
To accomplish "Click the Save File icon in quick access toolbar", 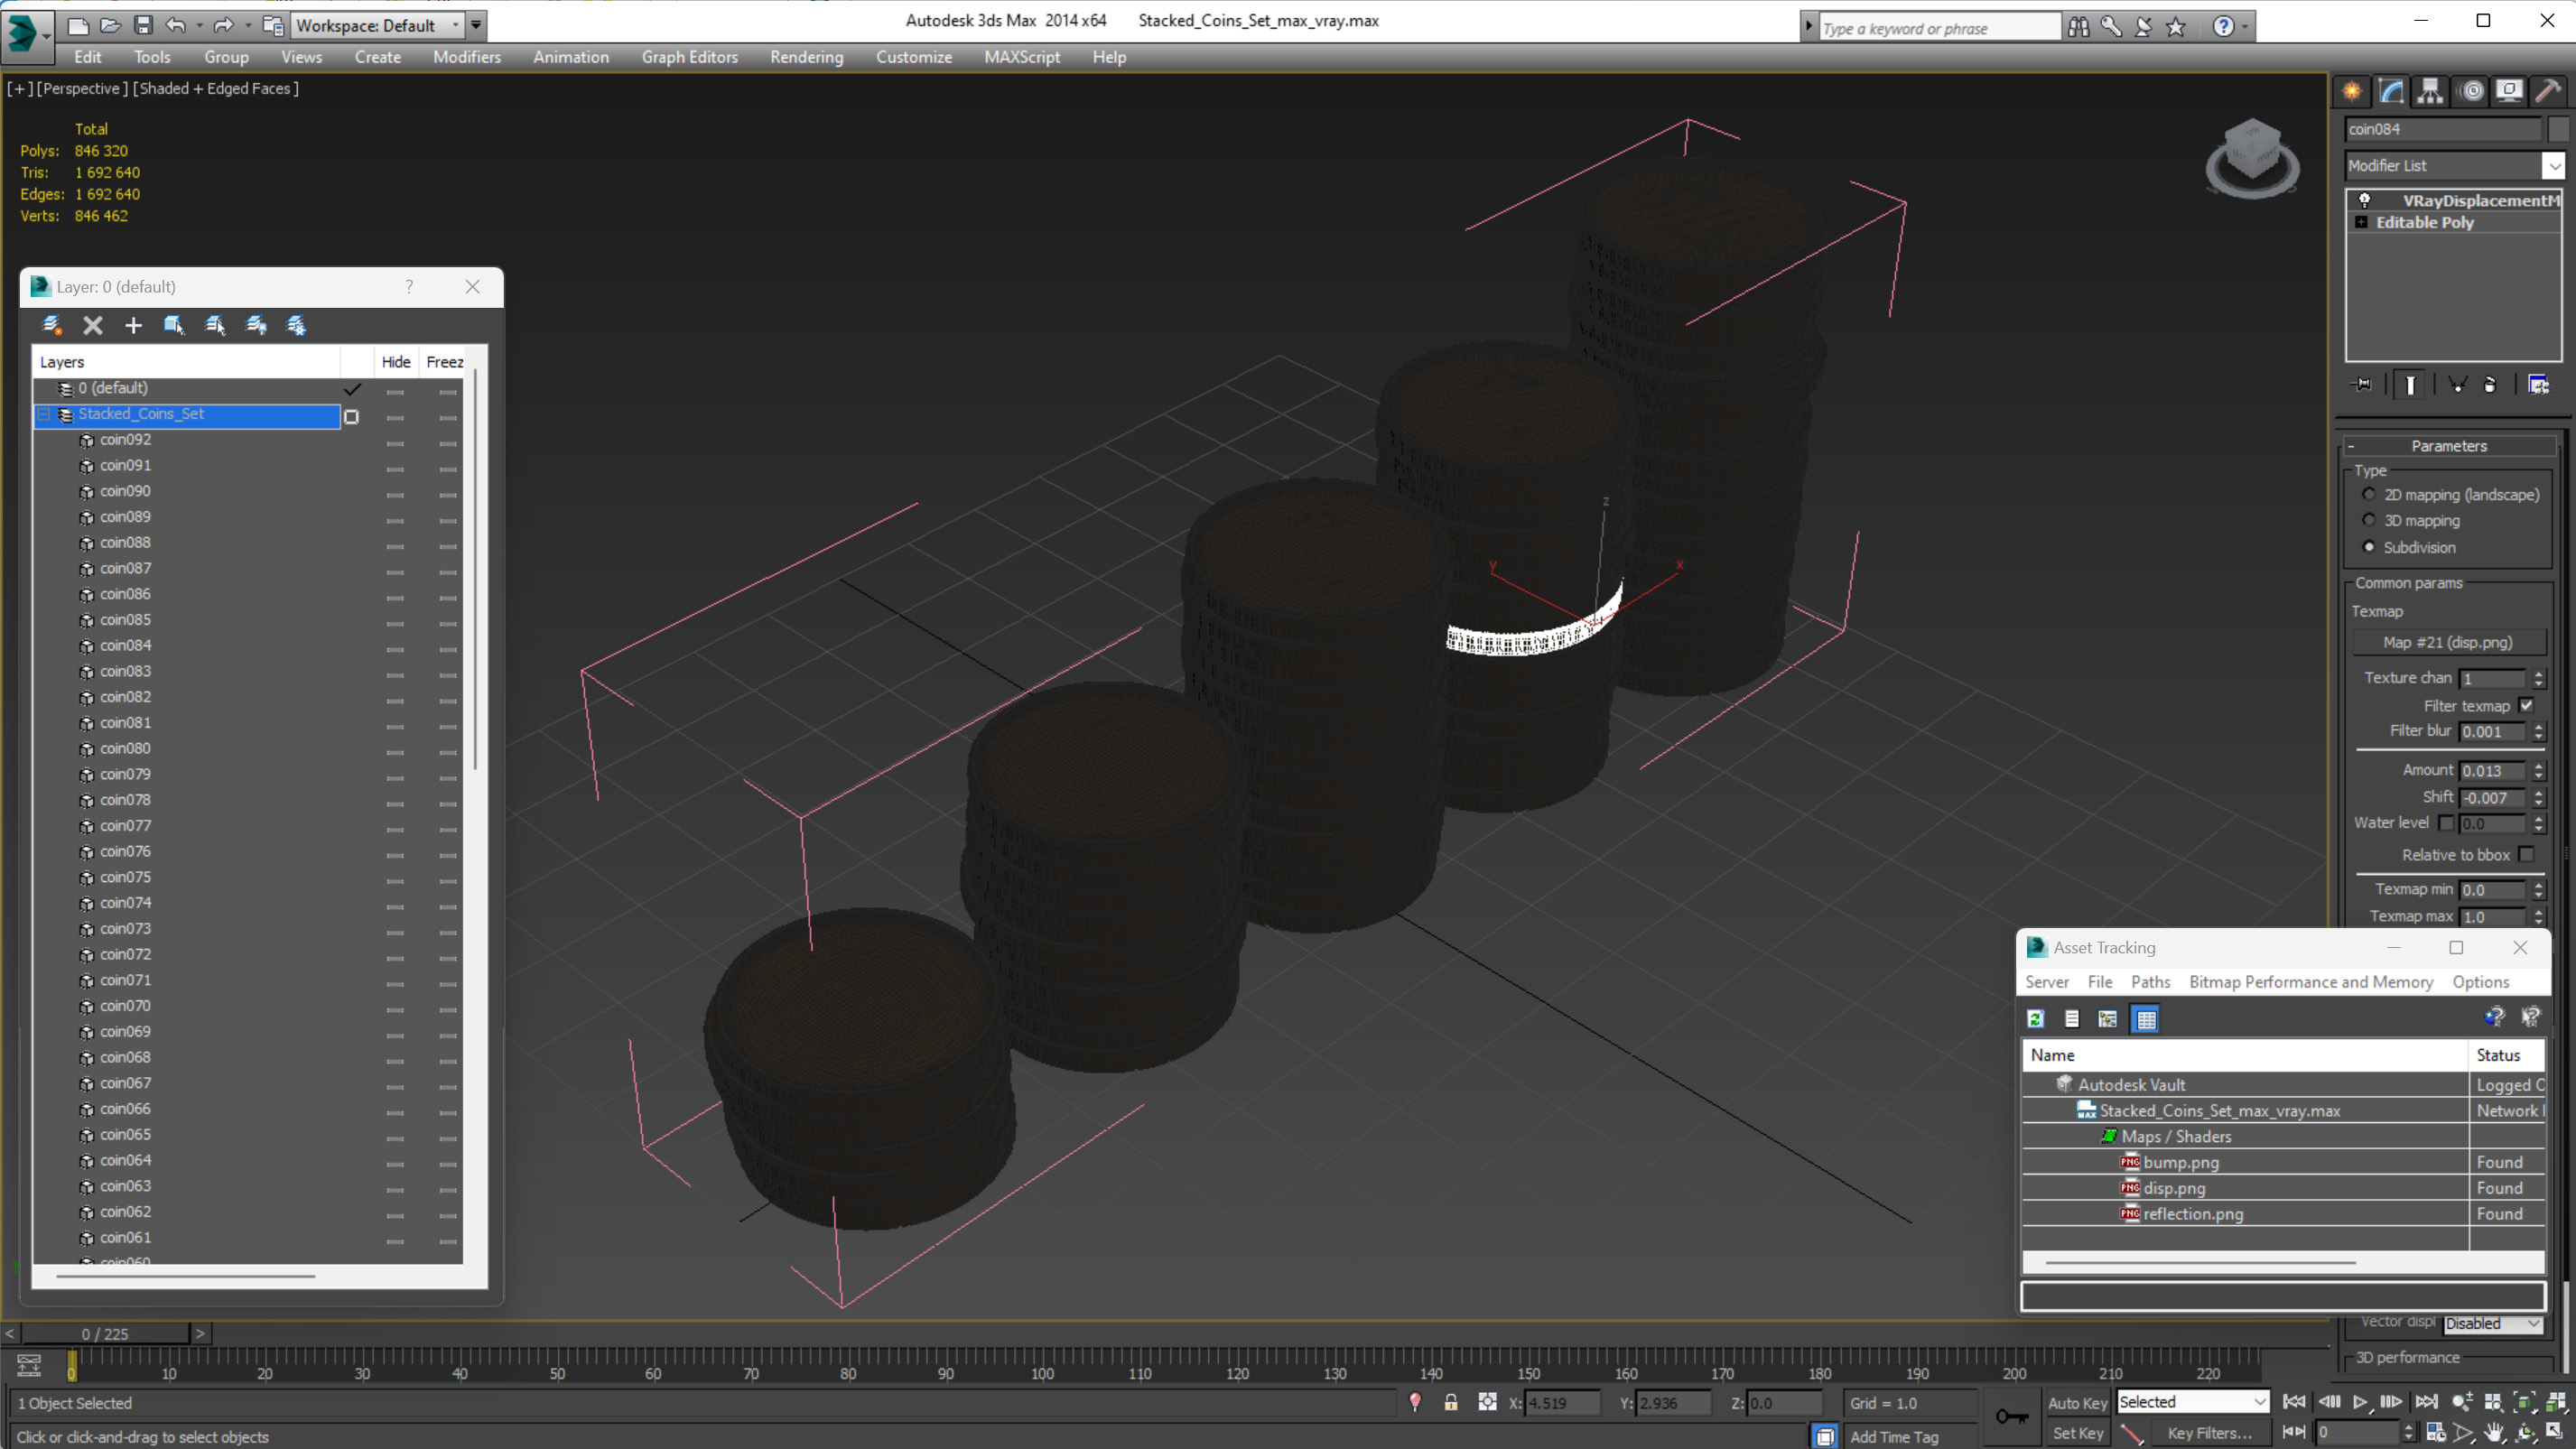I will [x=143, y=25].
